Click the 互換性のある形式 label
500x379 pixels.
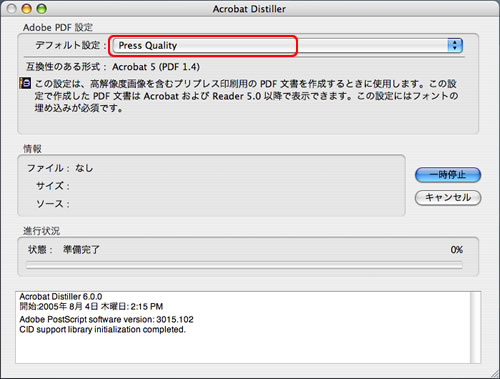pyautogui.click(x=66, y=67)
